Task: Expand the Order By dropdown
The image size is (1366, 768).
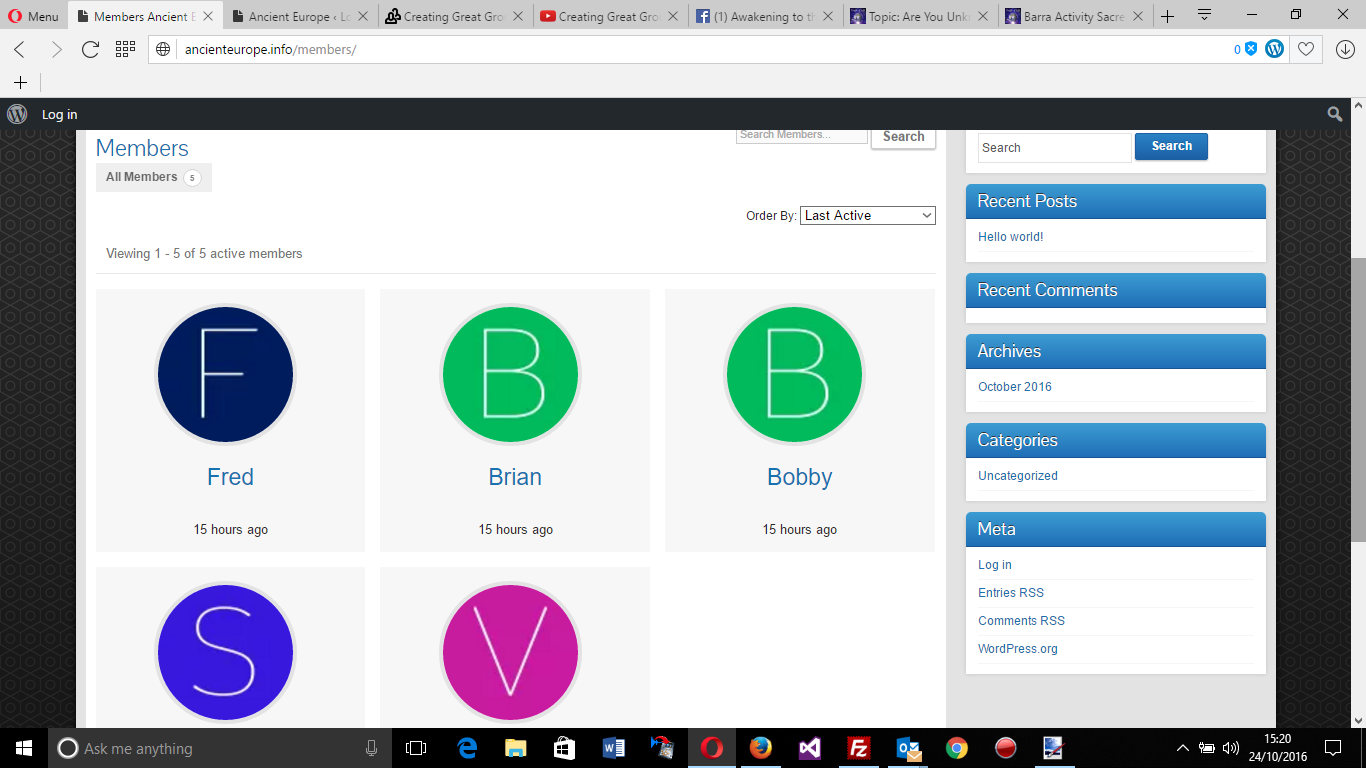Action: tap(867, 215)
